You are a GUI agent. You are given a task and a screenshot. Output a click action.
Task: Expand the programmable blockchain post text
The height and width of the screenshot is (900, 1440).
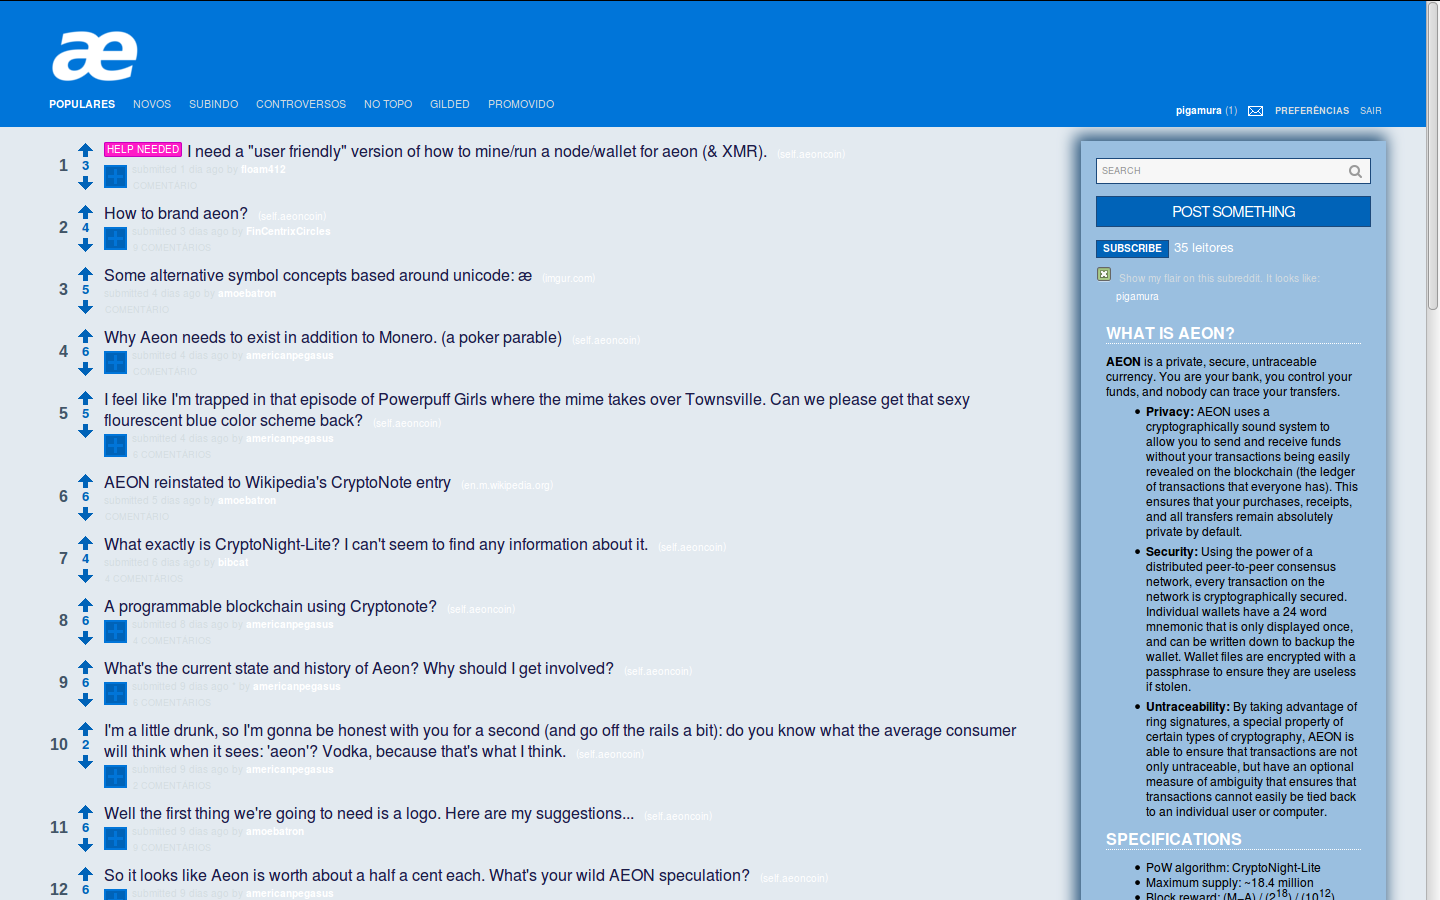coord(116,632)
